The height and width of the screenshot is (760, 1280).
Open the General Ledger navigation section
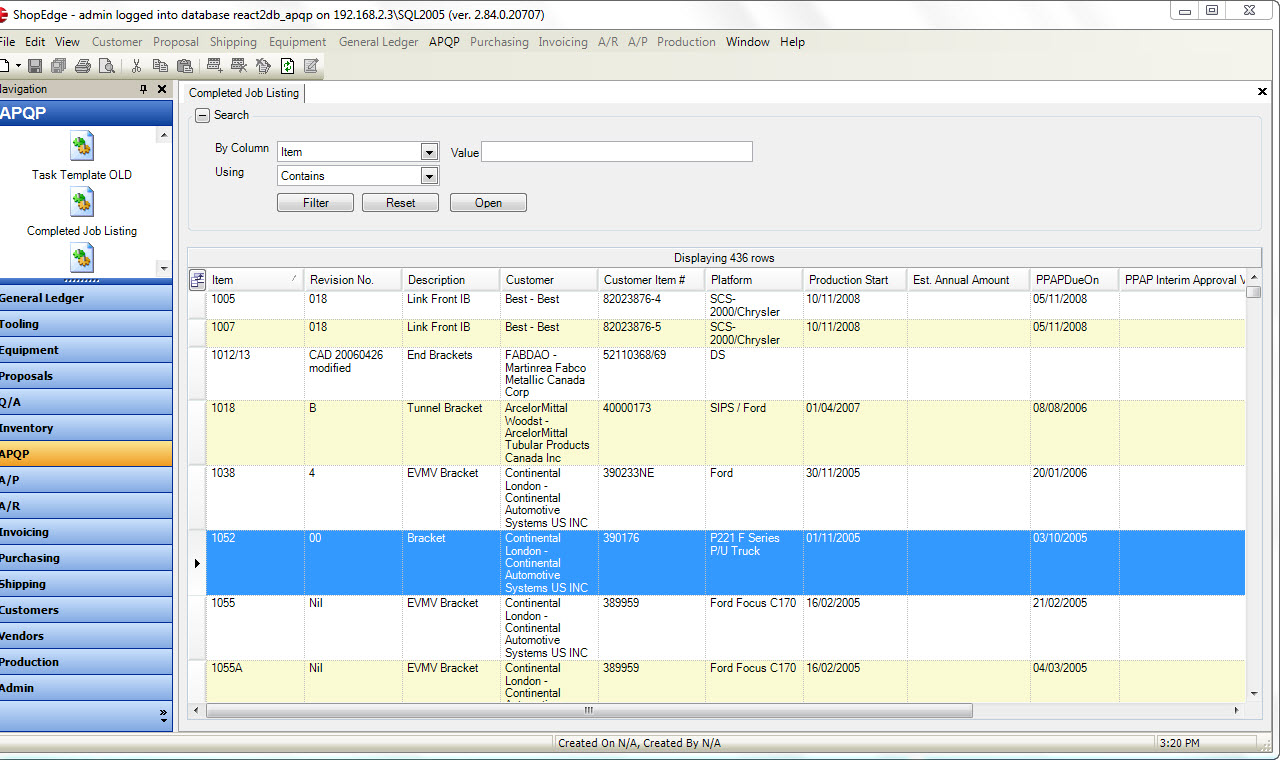[x=86, y=298]
